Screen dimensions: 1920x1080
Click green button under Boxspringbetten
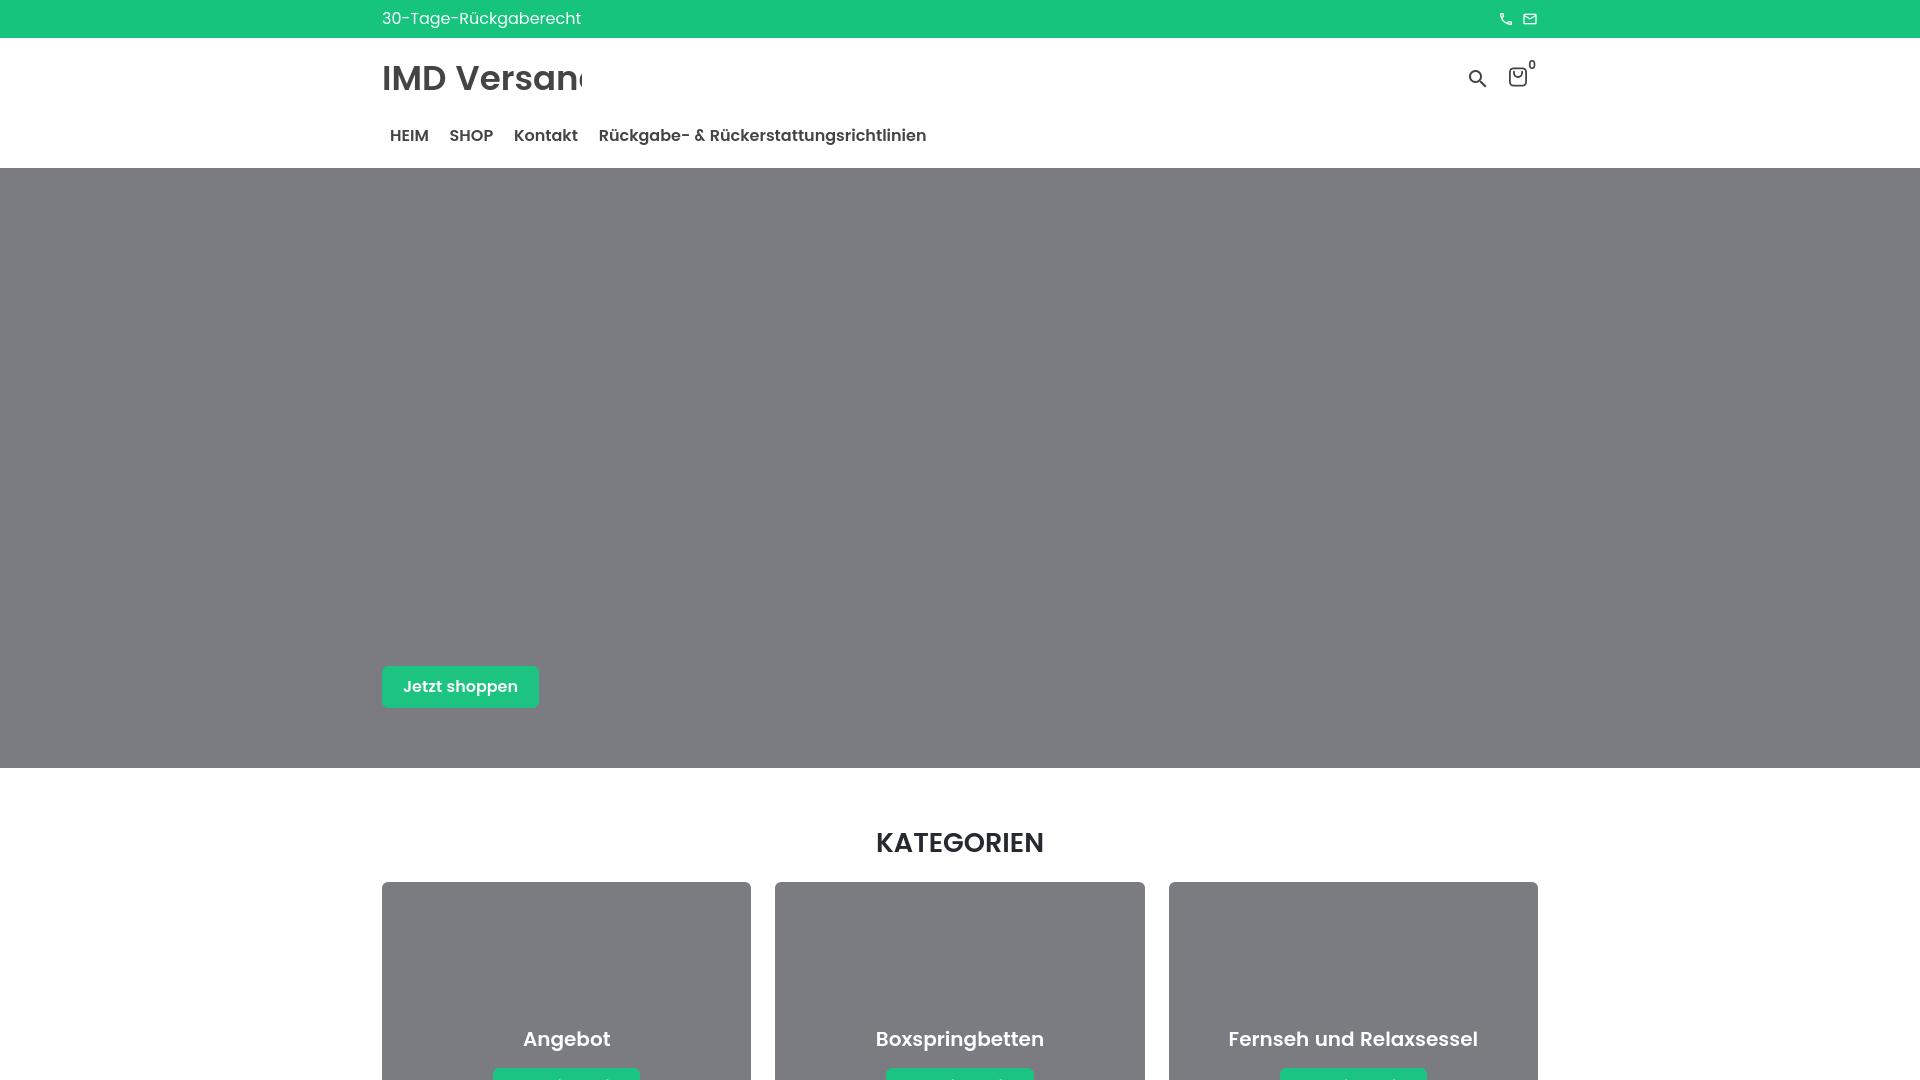[959, 1074]
